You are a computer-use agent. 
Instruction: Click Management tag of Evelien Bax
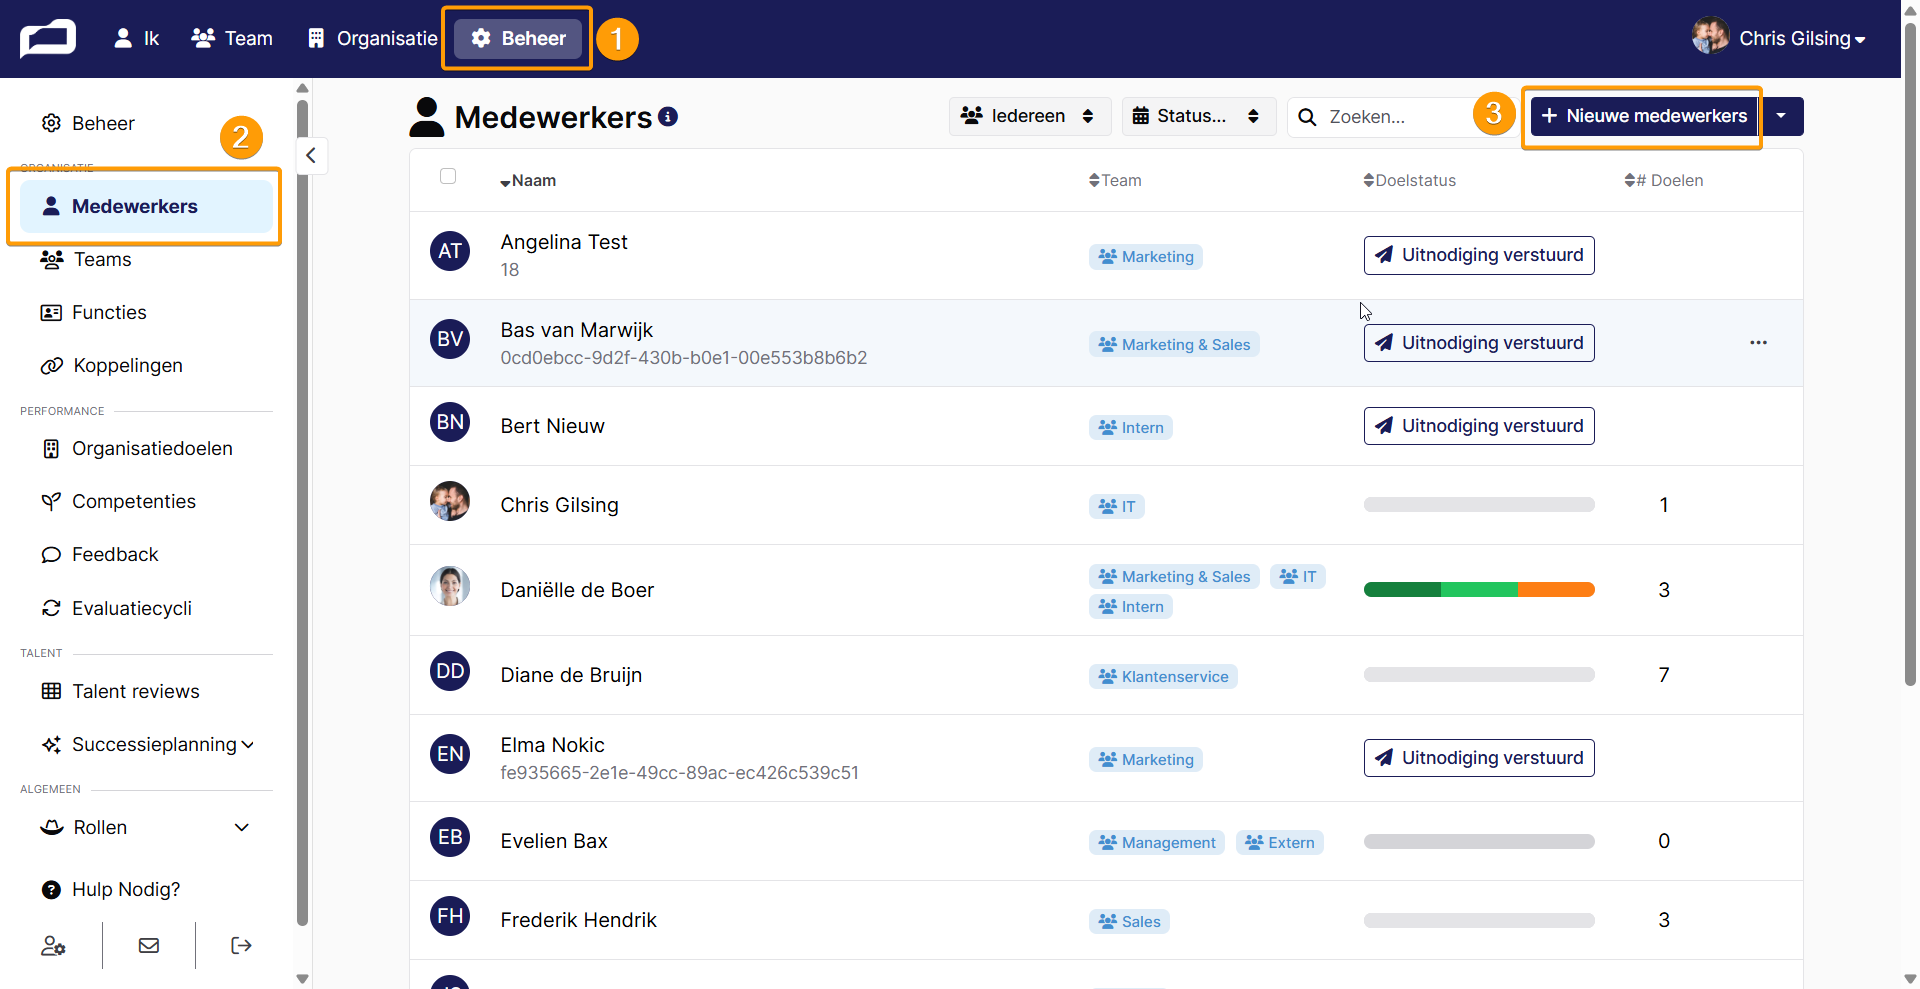click(1157, 843)
